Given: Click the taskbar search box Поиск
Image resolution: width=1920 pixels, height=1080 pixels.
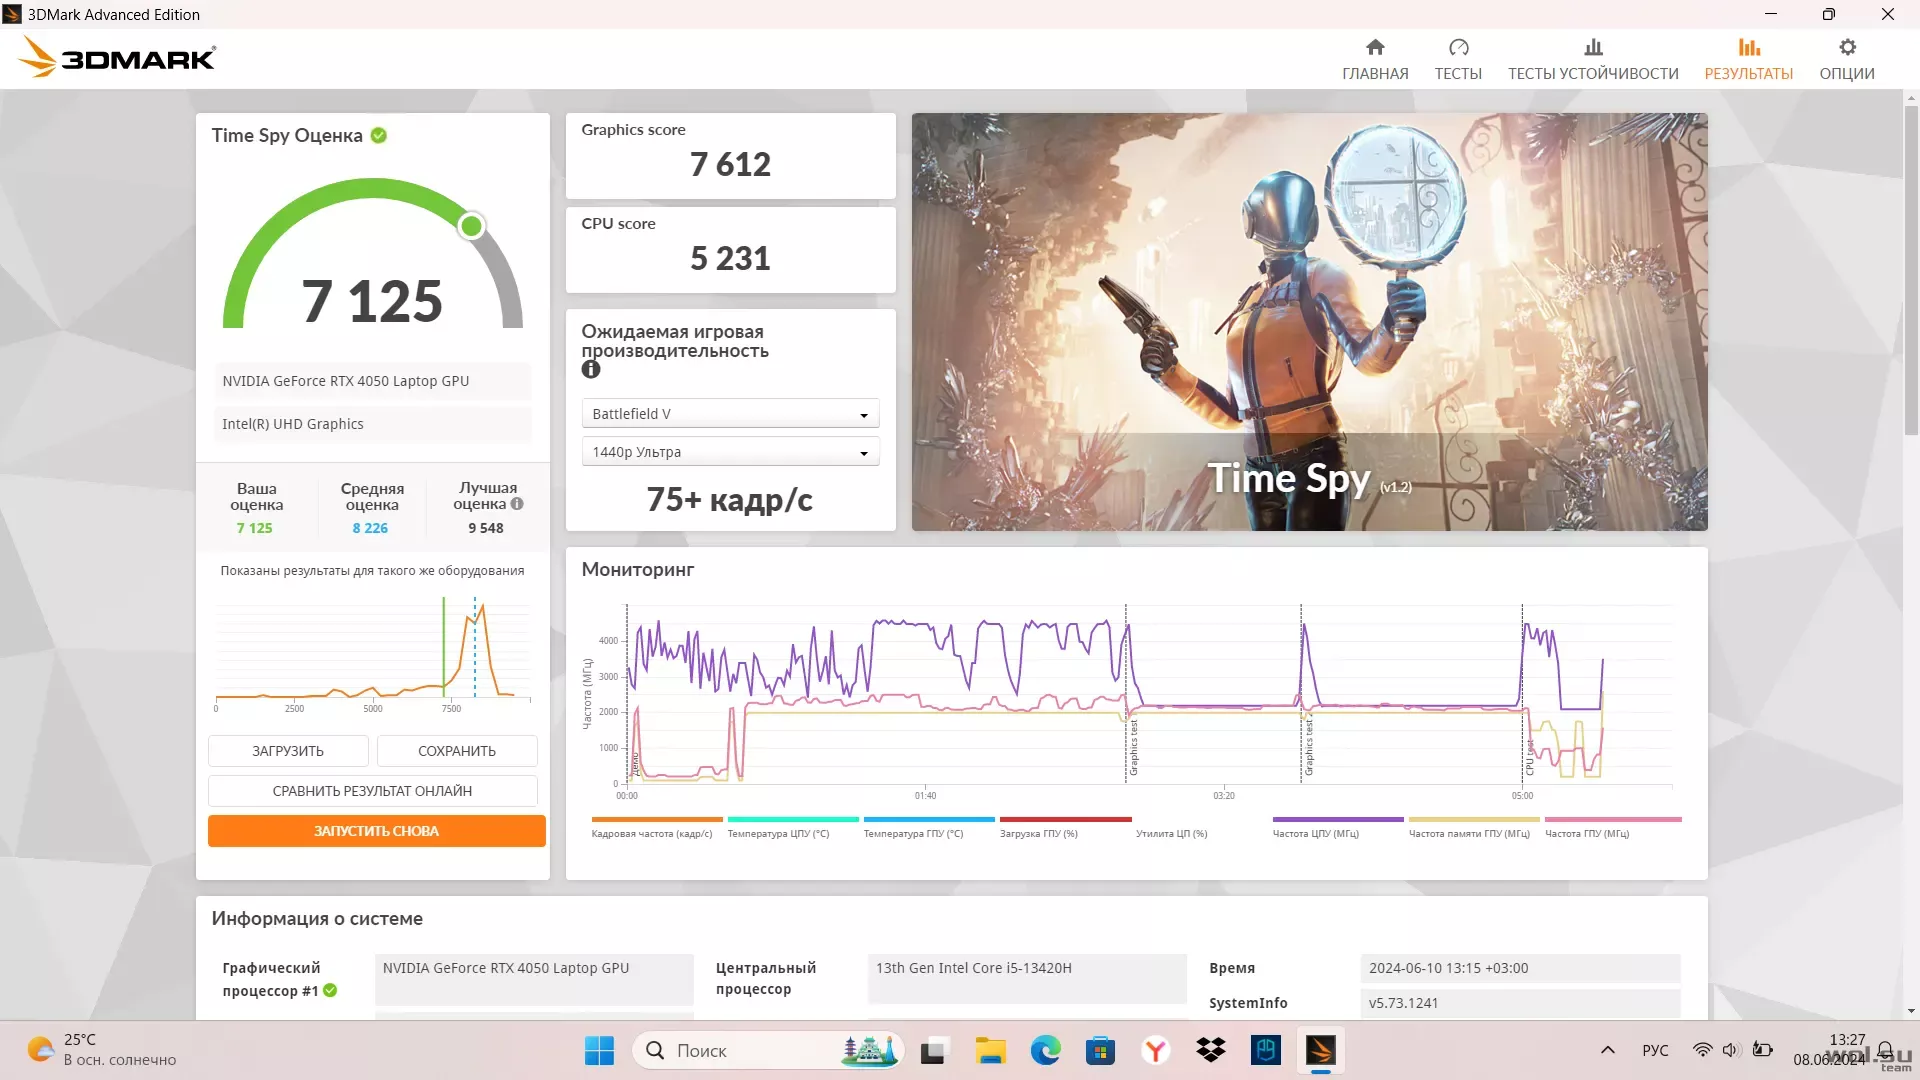Looking at the screenshot, I should pyautogui.click(x=768, y=1051).
